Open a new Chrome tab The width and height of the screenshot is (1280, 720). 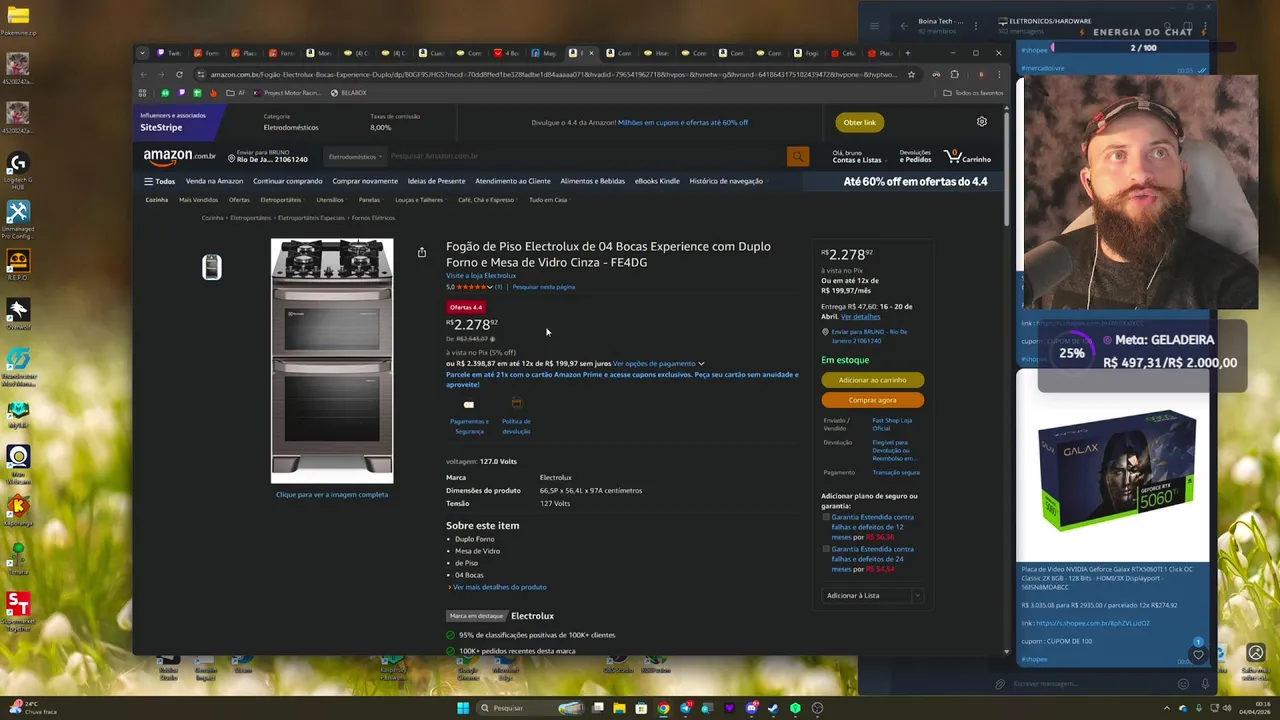click(908, 53)
